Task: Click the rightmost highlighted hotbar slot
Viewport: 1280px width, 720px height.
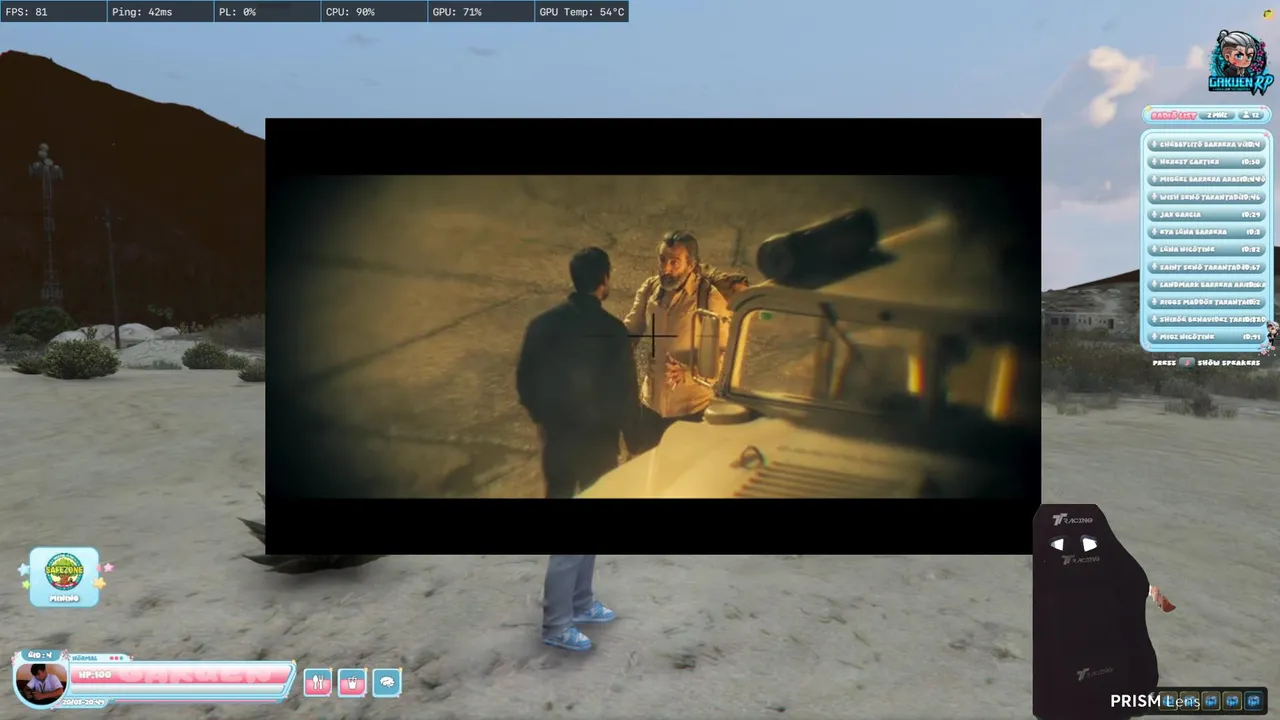Action: click(x=1253, y=701)
